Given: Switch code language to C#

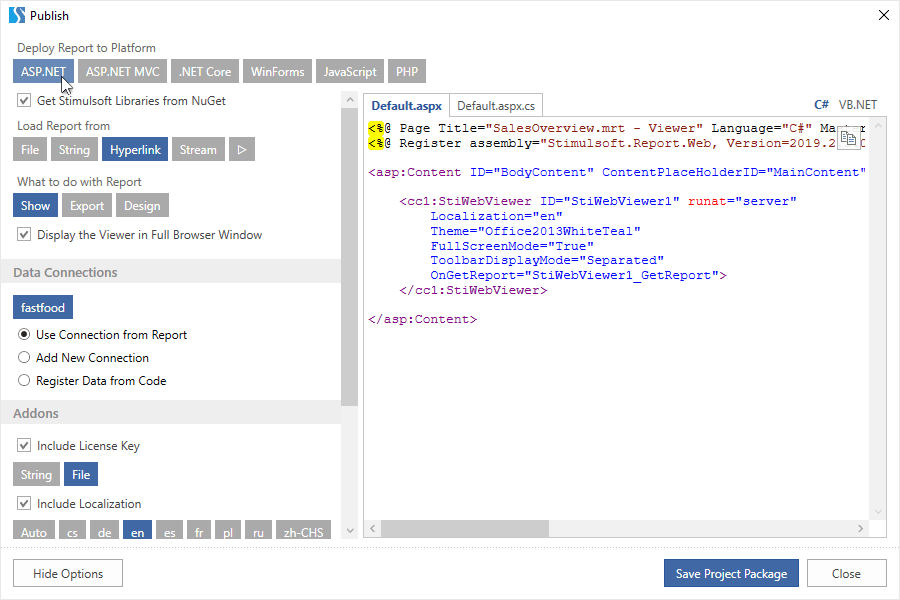Looking at the screenshot, I should (821, 104).
